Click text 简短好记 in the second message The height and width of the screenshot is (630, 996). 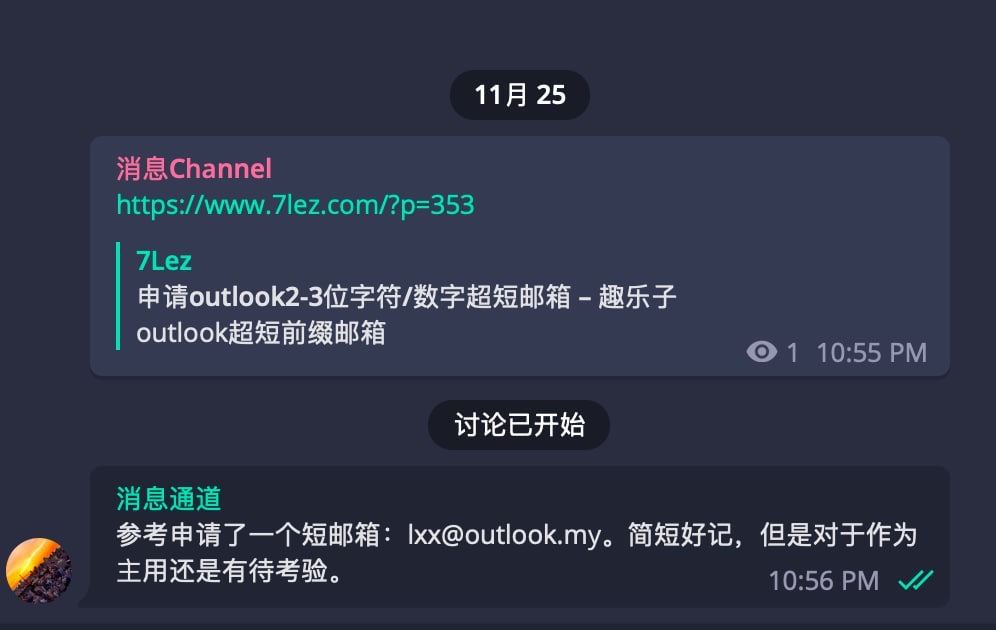pyautogui.click(x=680, y=535)
